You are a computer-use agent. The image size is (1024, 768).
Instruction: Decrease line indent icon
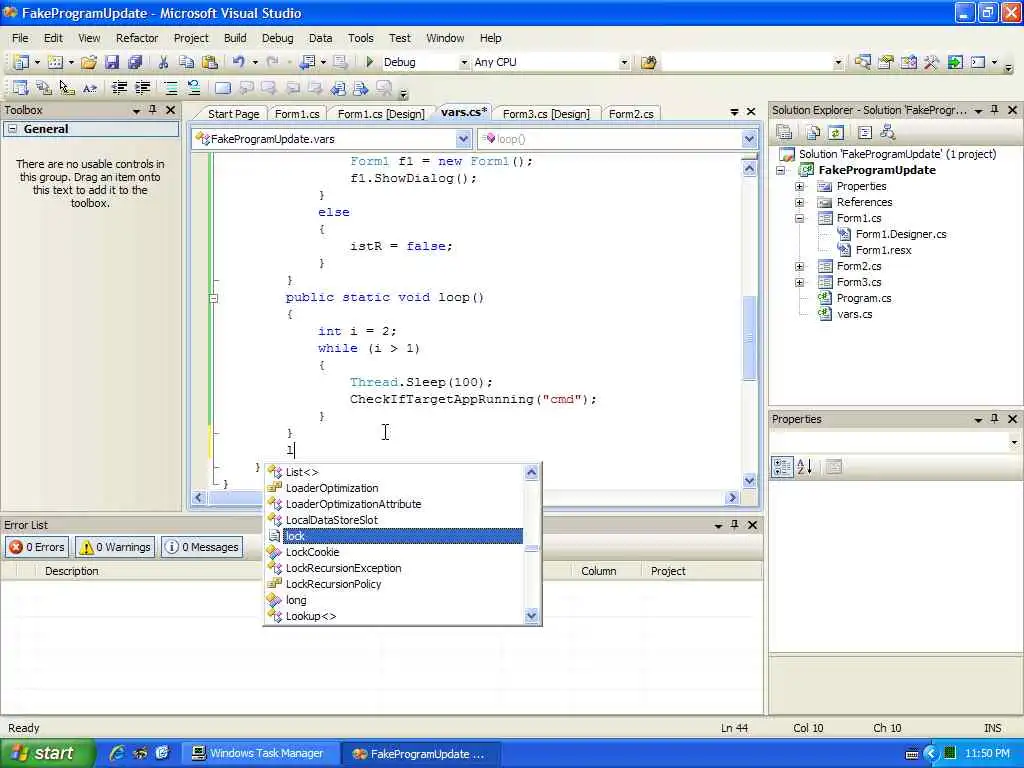coord(119,88)
